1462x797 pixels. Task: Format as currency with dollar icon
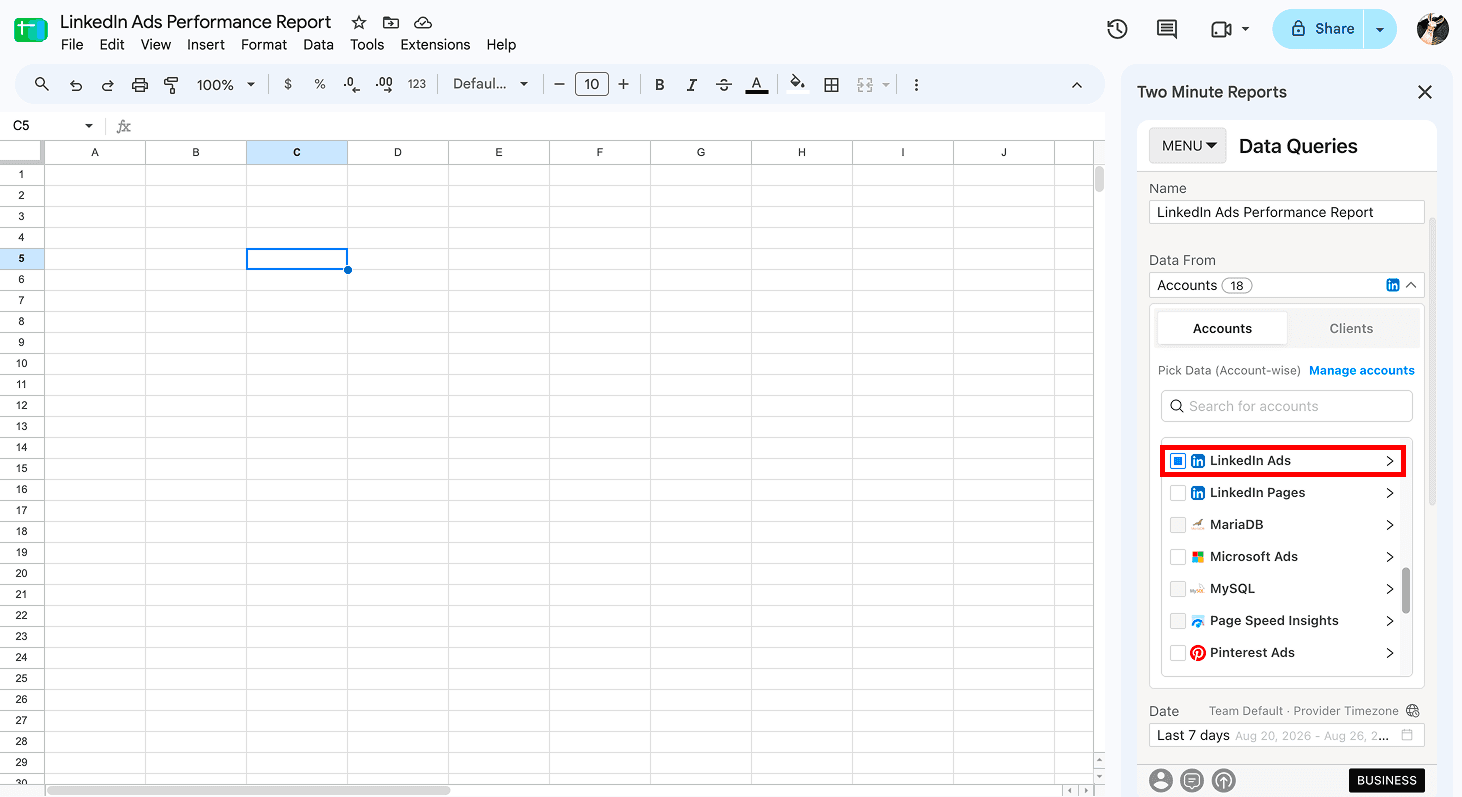pyautogui.click(x=288, y=85)
